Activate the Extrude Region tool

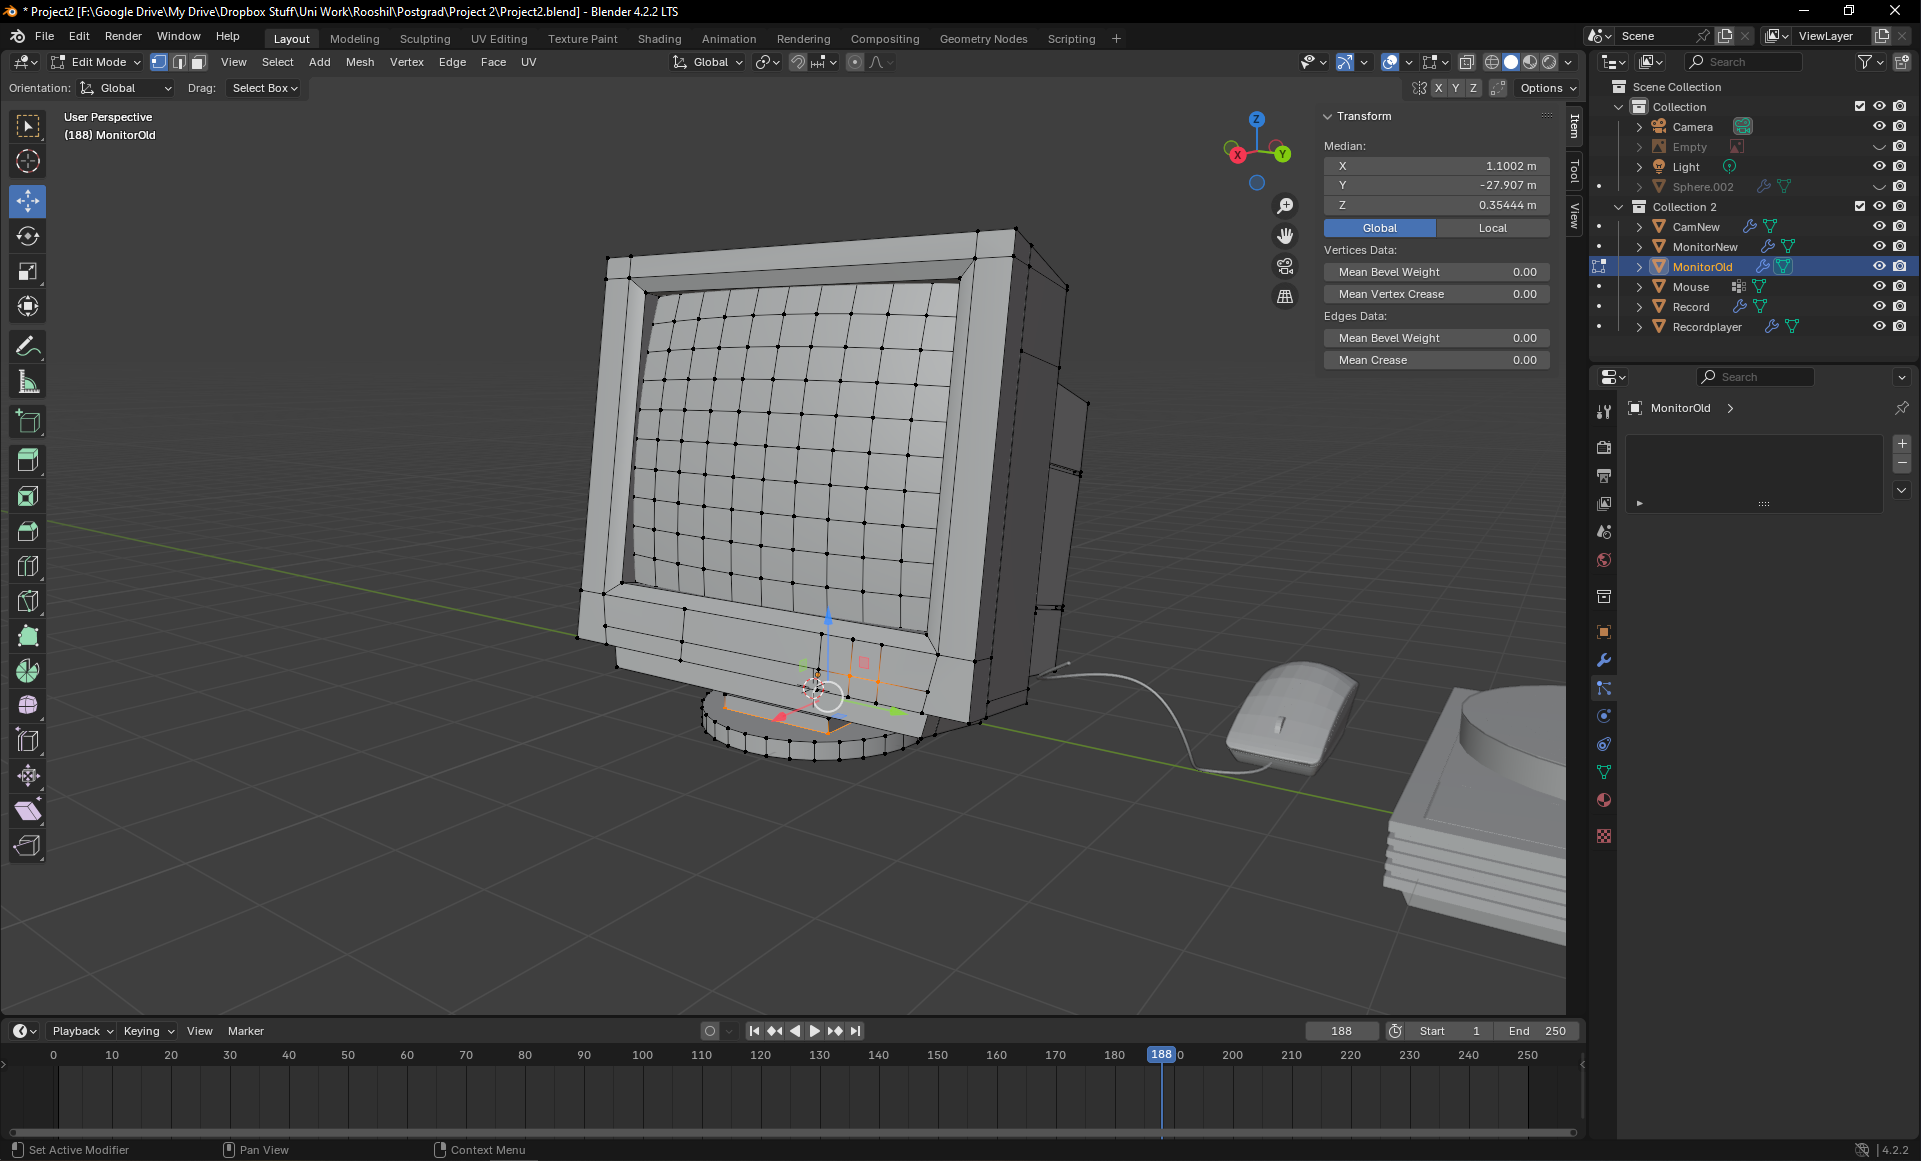[28, 460]
